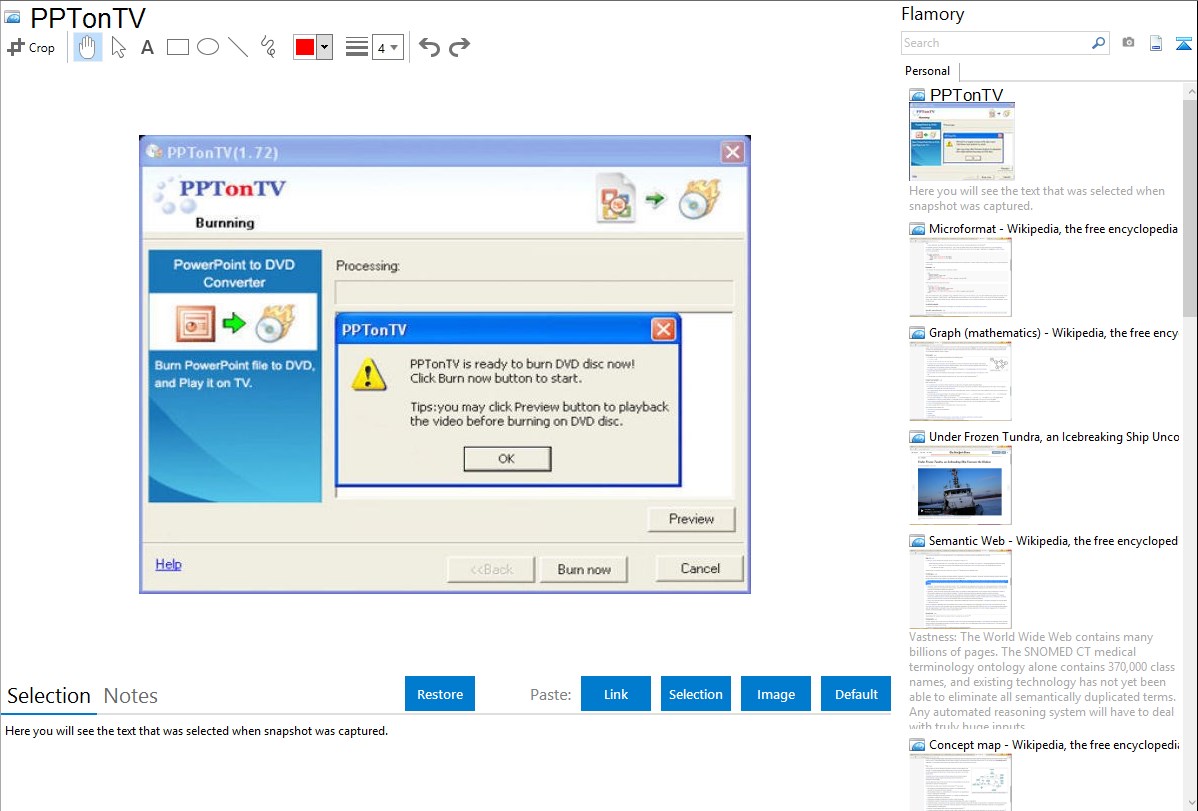Screen dimensions: 1198x811
Task: Open the color picker dropdown arrow
Action: click(x=324, y=47)
